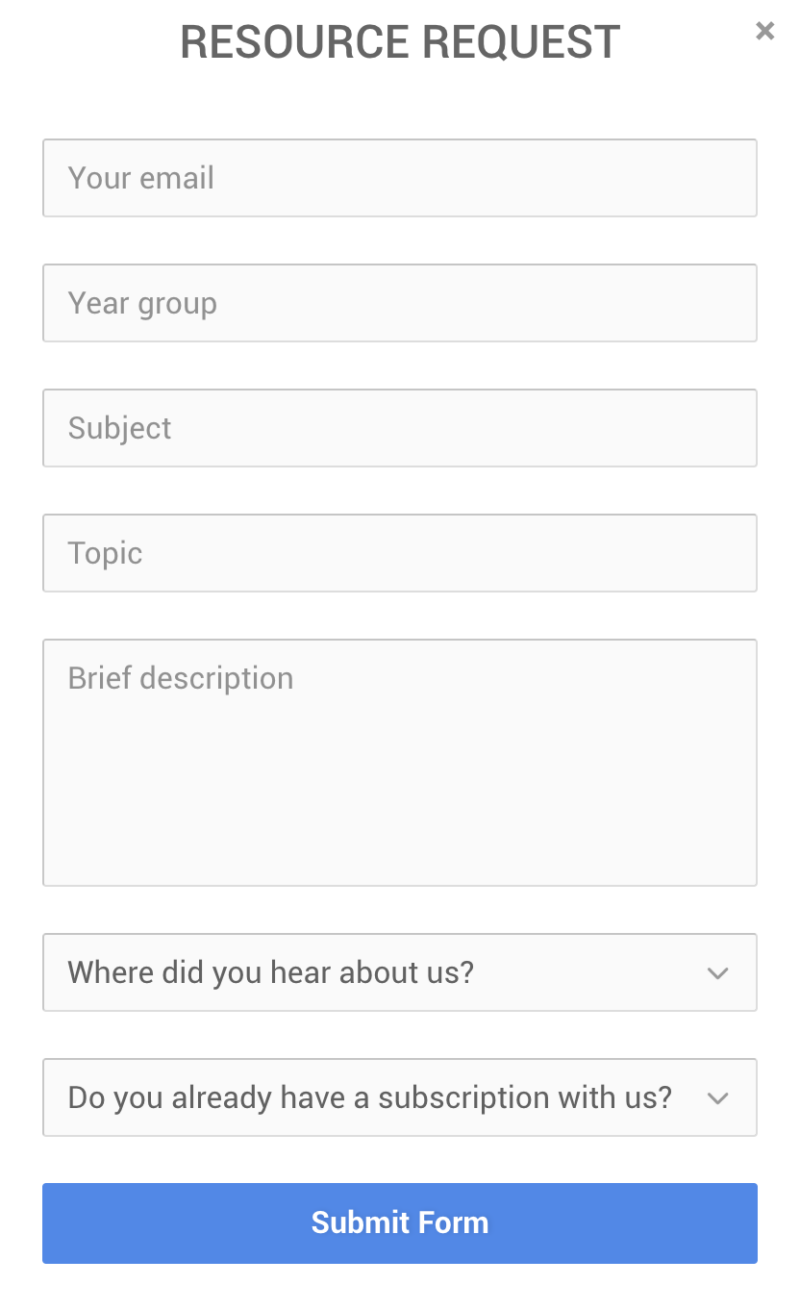Click the 'Year group' placeholder text
This screenshot has height=1310, width=800.
point(142,303)
